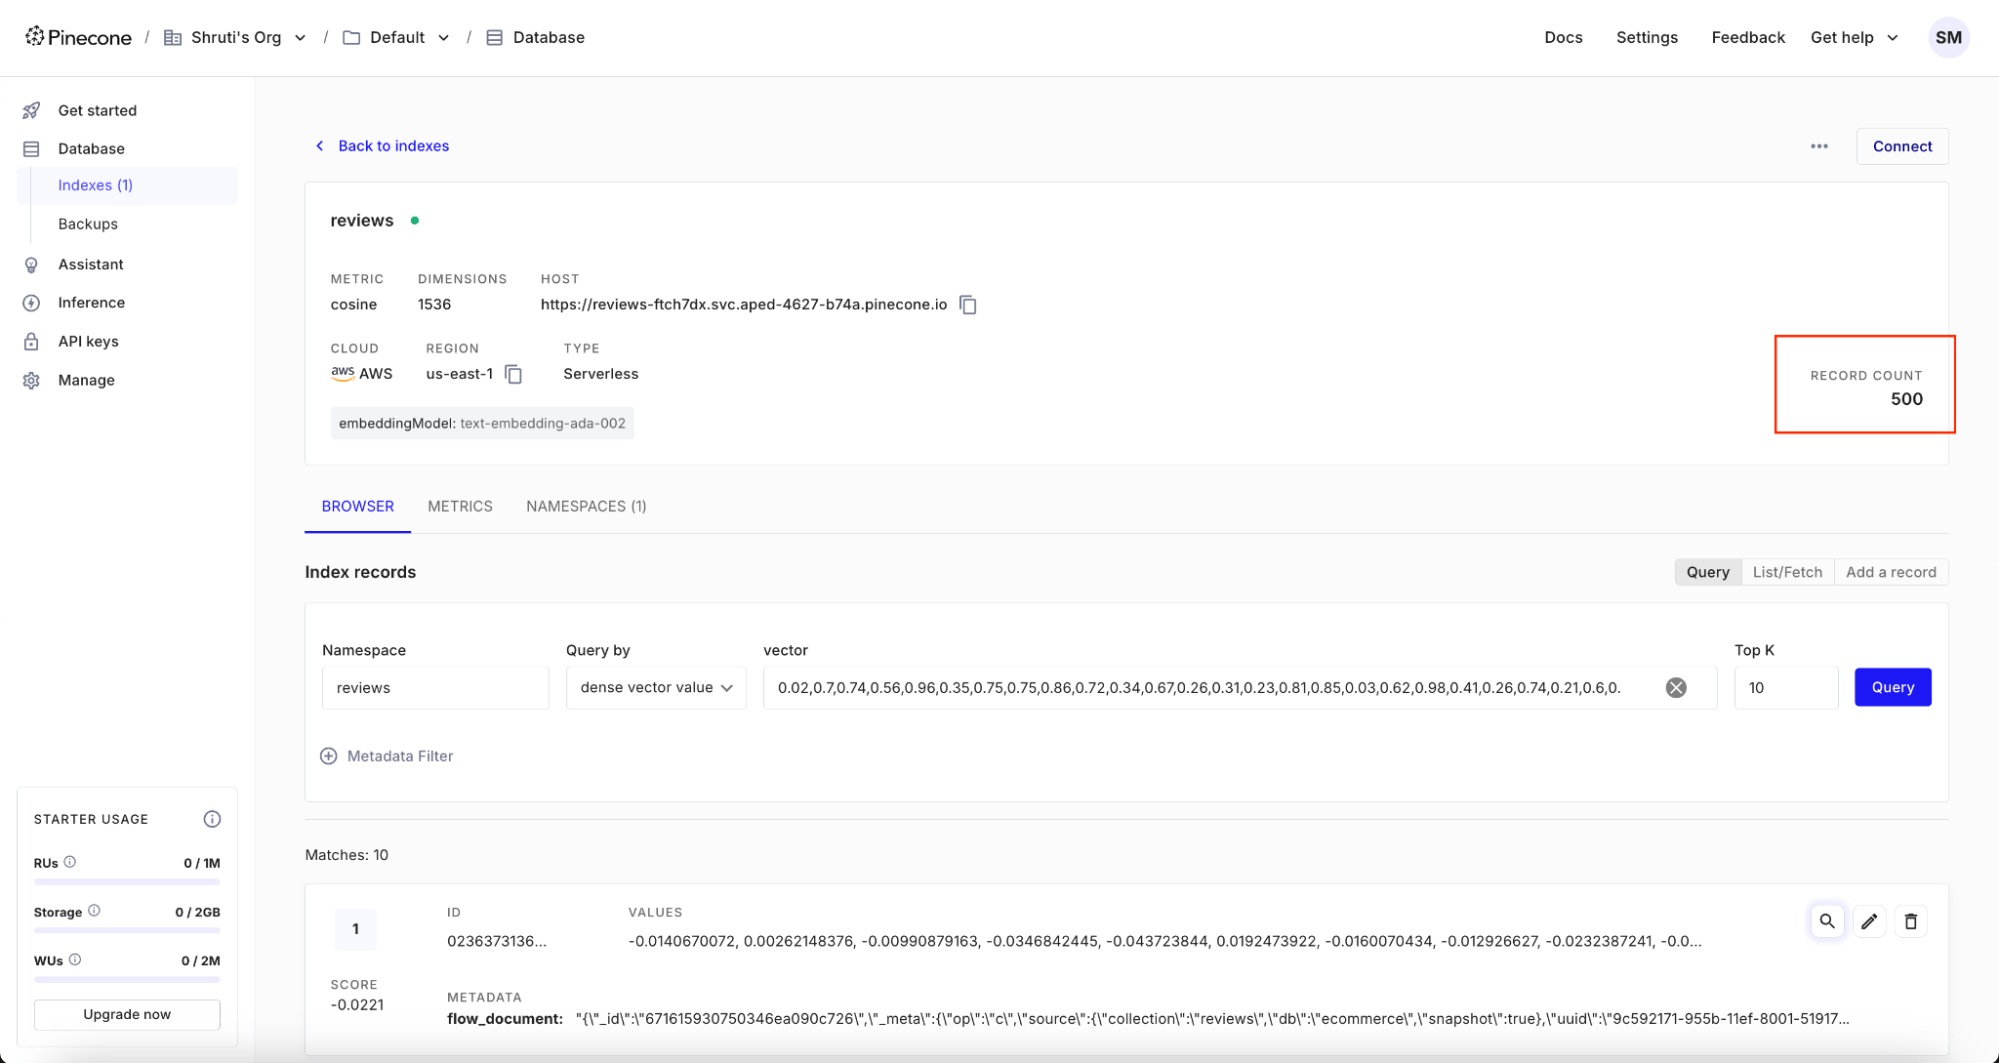Click the record count value 500
The height and width of the screenshot is (1063, 1999).
pyautogui.click(x=1906, y=399)
